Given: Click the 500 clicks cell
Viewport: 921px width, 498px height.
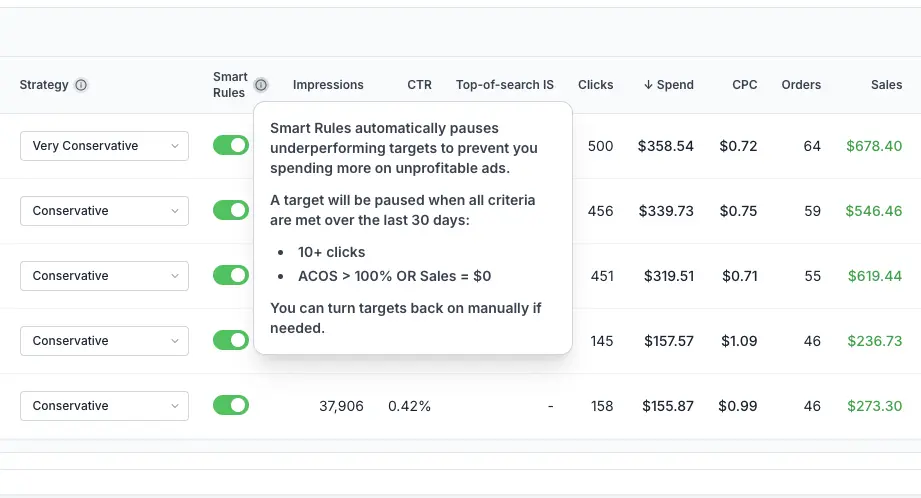Looking at the screenshot, I should (600, 146).
